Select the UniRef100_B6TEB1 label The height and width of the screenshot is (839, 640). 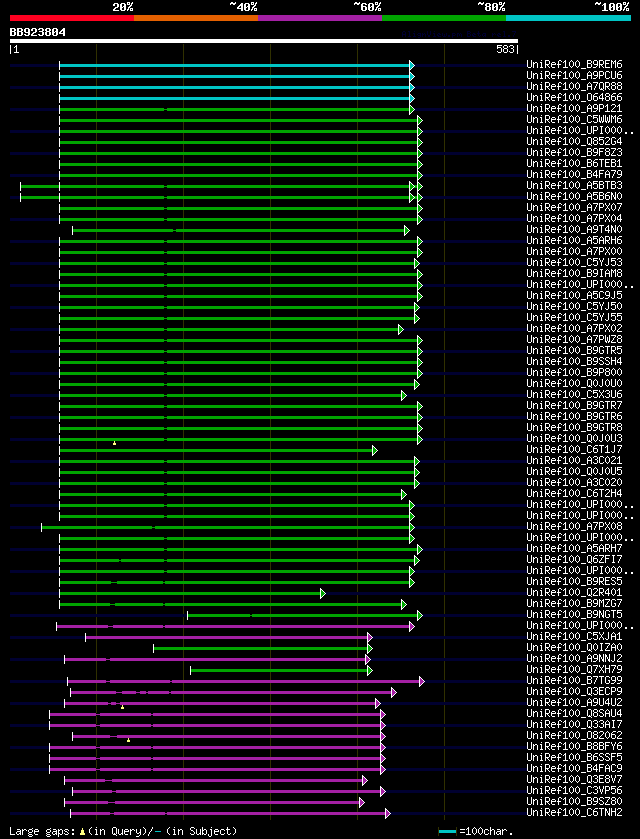[574, 164]
